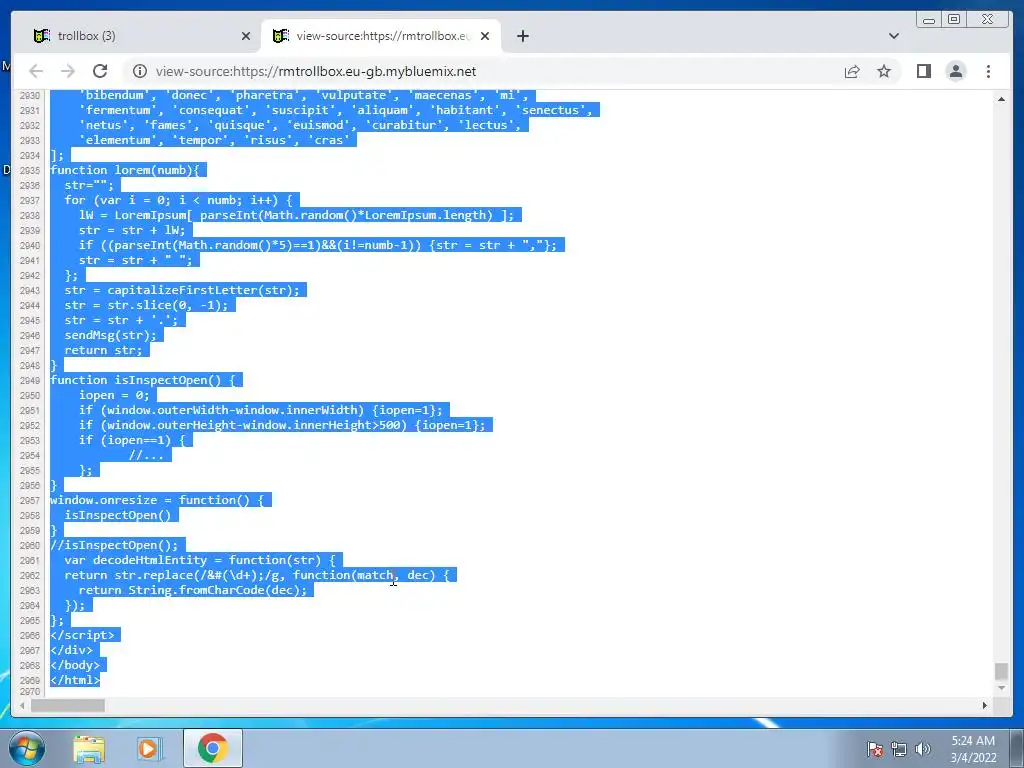Go back with the browser back arrow
This screenshot has width=1024, height=768.
[36, 71]
